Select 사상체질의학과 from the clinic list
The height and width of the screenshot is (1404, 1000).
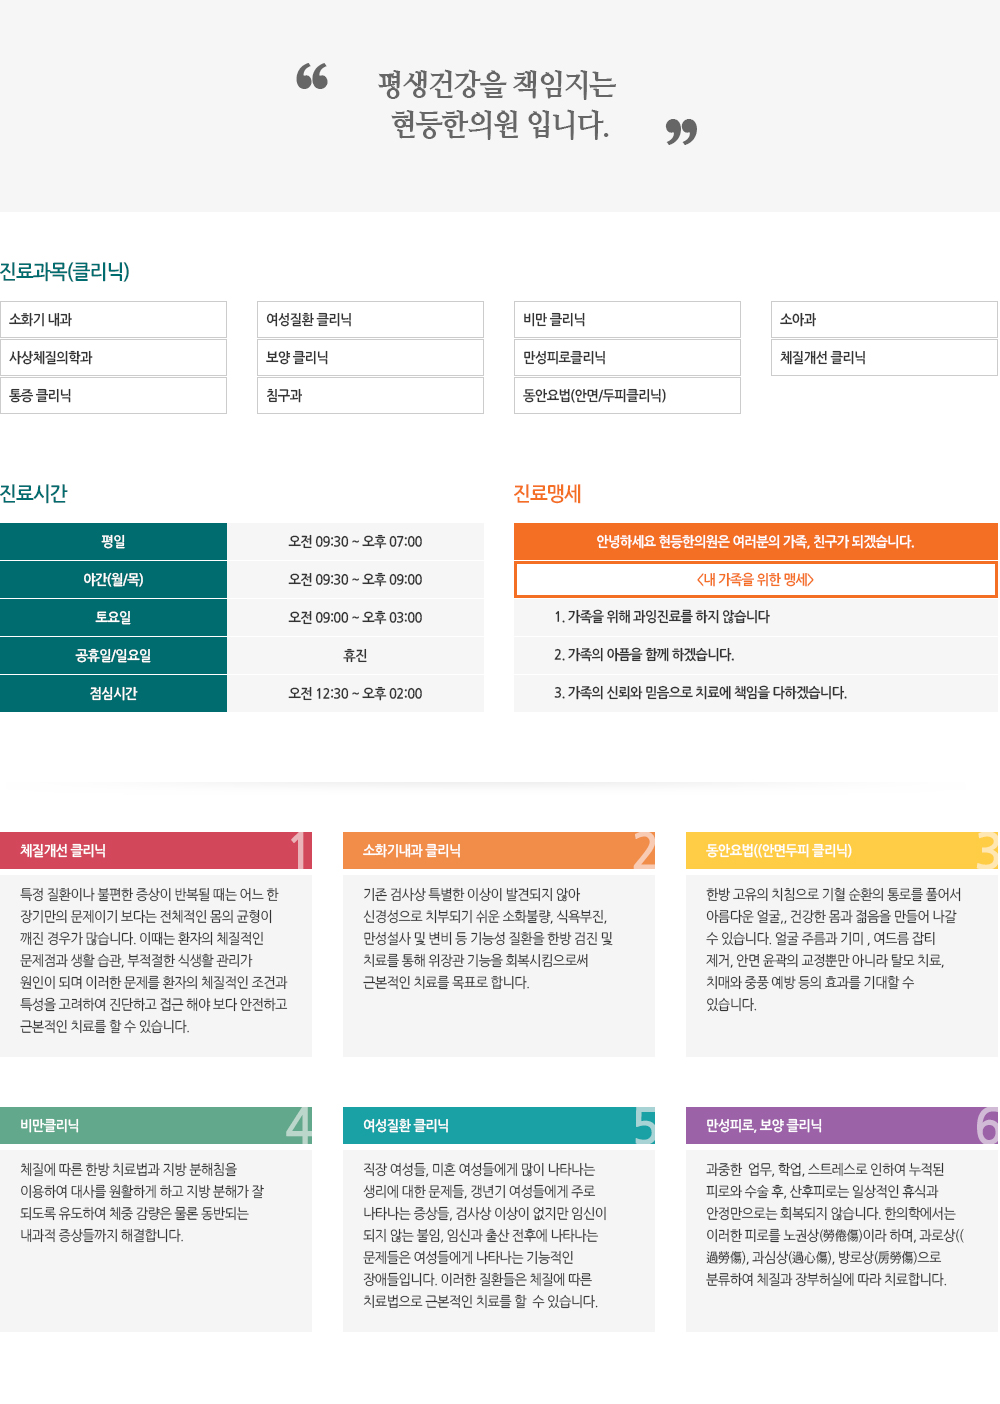tap(113, 358)
